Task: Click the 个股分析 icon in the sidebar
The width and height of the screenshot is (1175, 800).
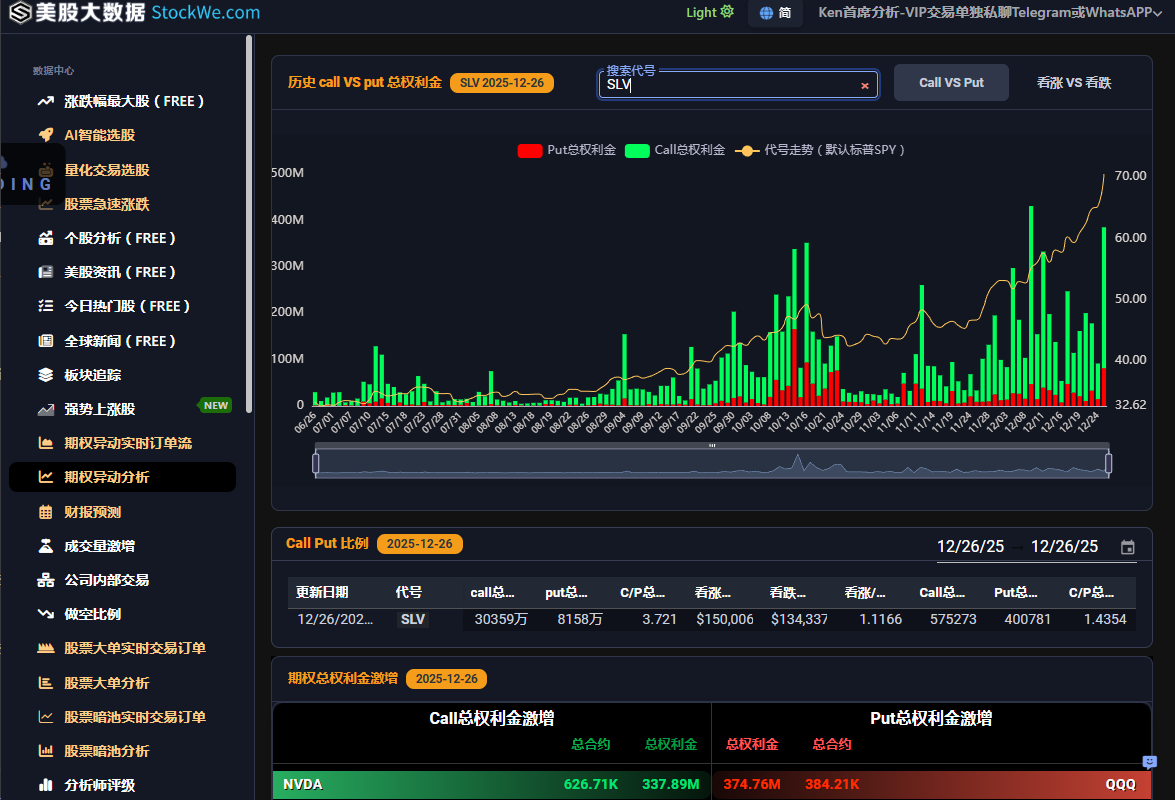Action: pyautogui.click(x=46, y=238)
